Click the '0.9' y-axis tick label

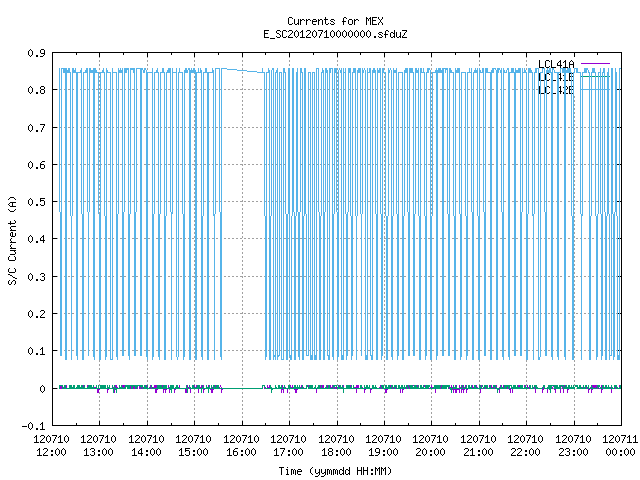coord(36,53)
